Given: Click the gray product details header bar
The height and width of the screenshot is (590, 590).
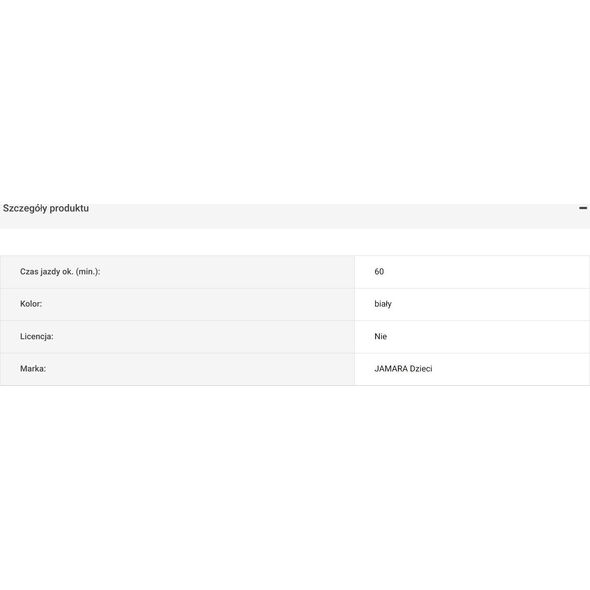Looking at the screenshot, I should pyautogui.click(x=295, y=216).
